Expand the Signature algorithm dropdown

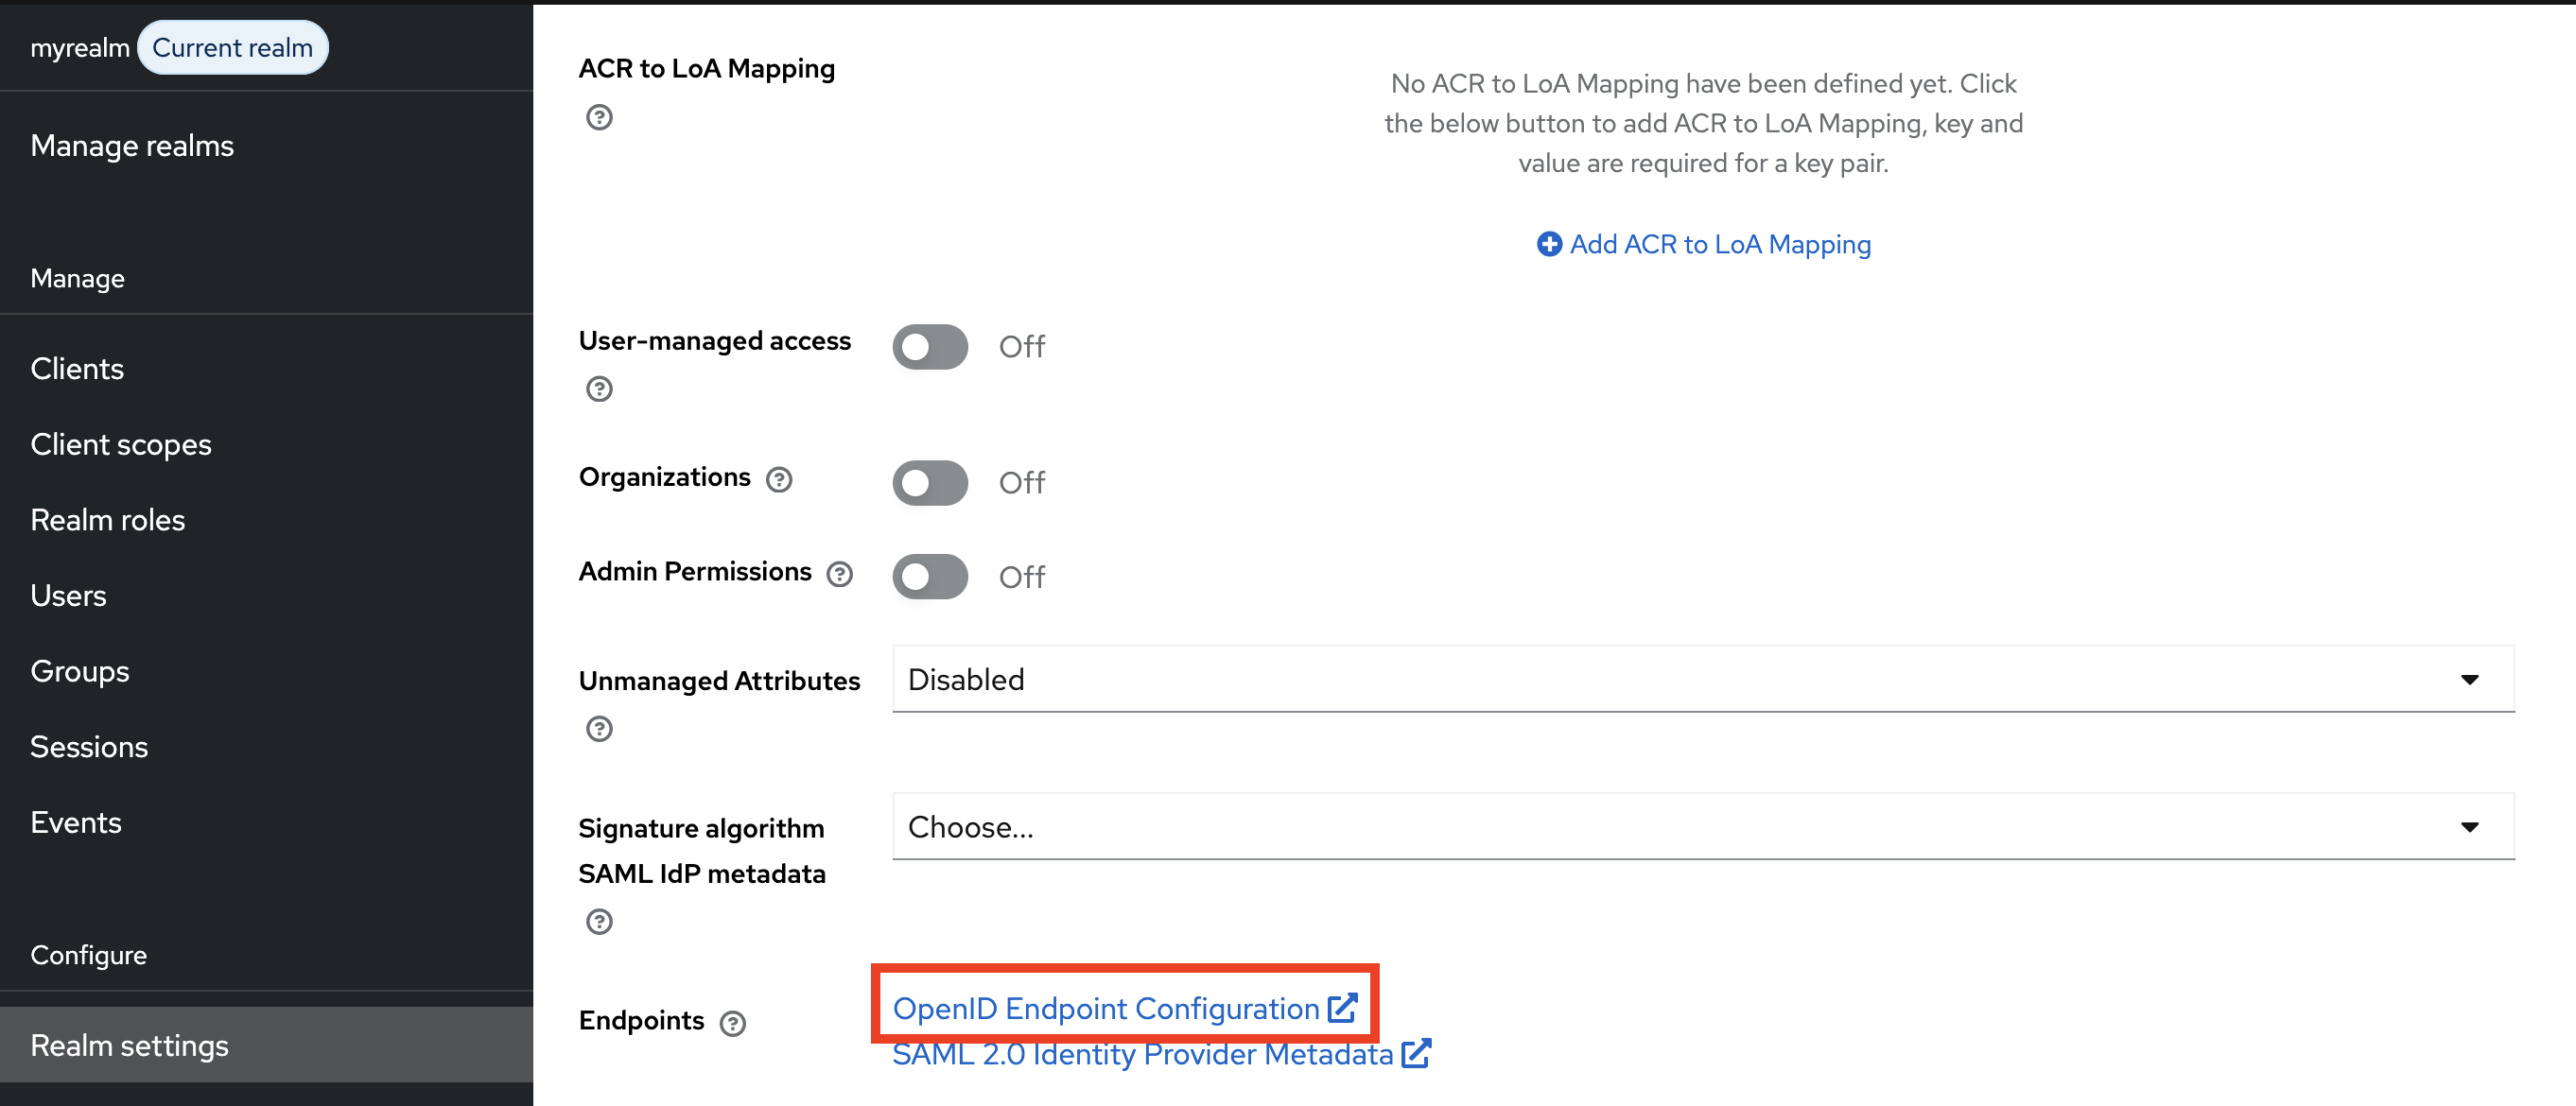point(1702,827)
